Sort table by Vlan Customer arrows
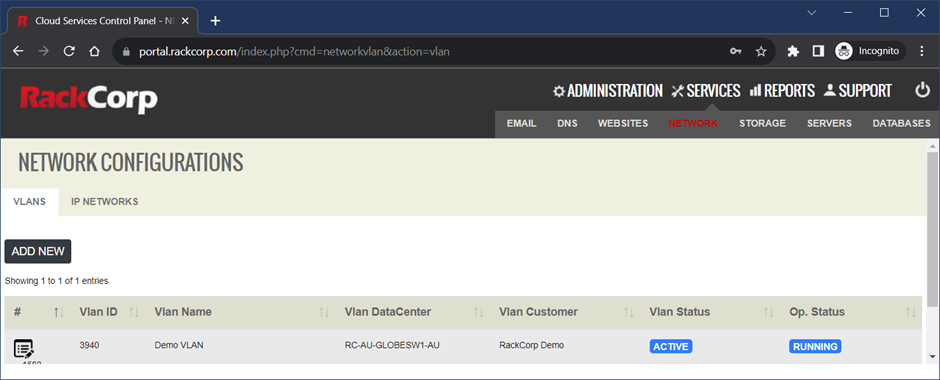 [628, 312]
